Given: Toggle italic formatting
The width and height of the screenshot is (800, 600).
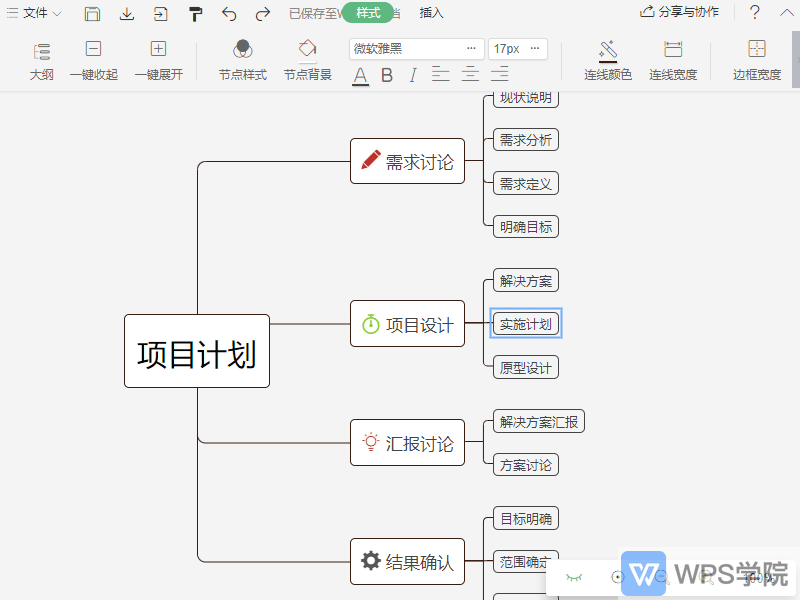Looking at the screenshot, I should [413, 76].
